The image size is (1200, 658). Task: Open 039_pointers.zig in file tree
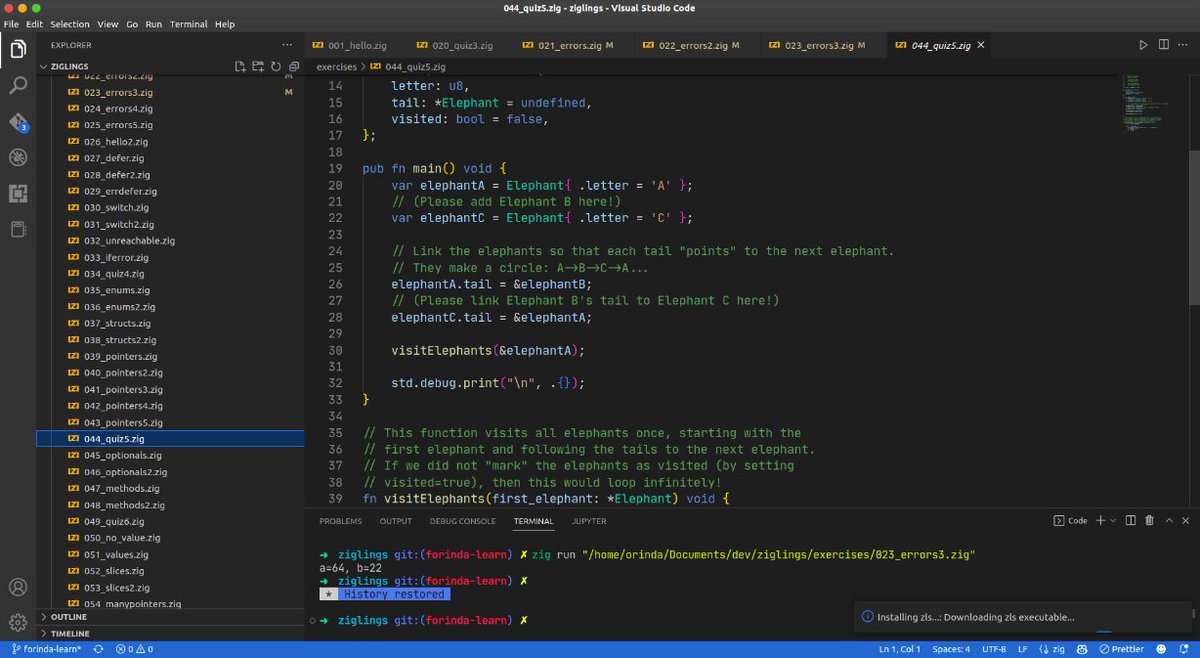121,356
